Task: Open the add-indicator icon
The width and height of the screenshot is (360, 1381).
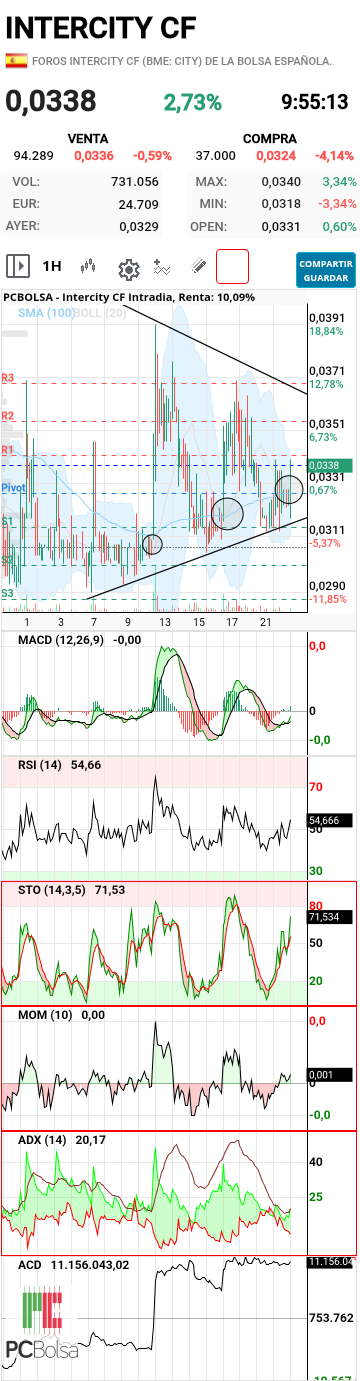Action: pos(163,267)
